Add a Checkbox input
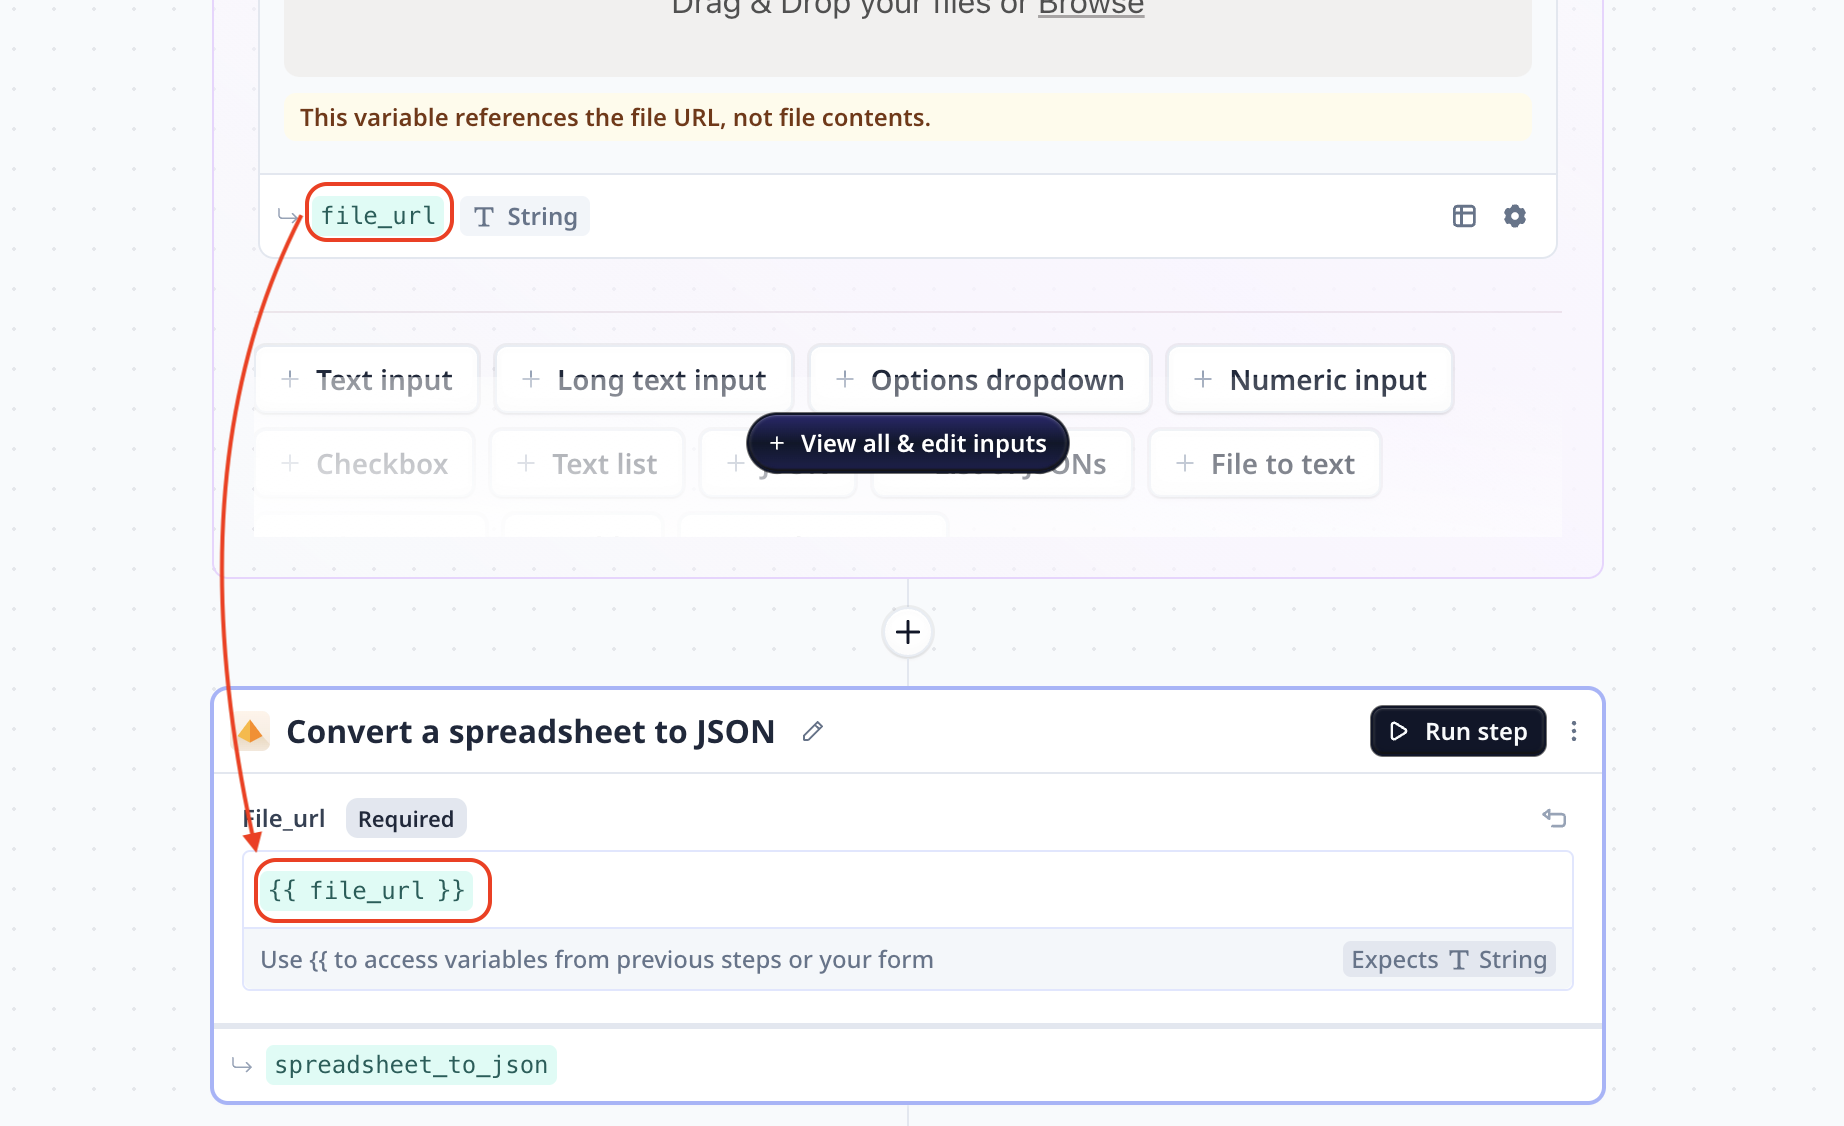The width and height of the screenshot is (1844, 1126). pyautogui.click(x=364, y=464)
